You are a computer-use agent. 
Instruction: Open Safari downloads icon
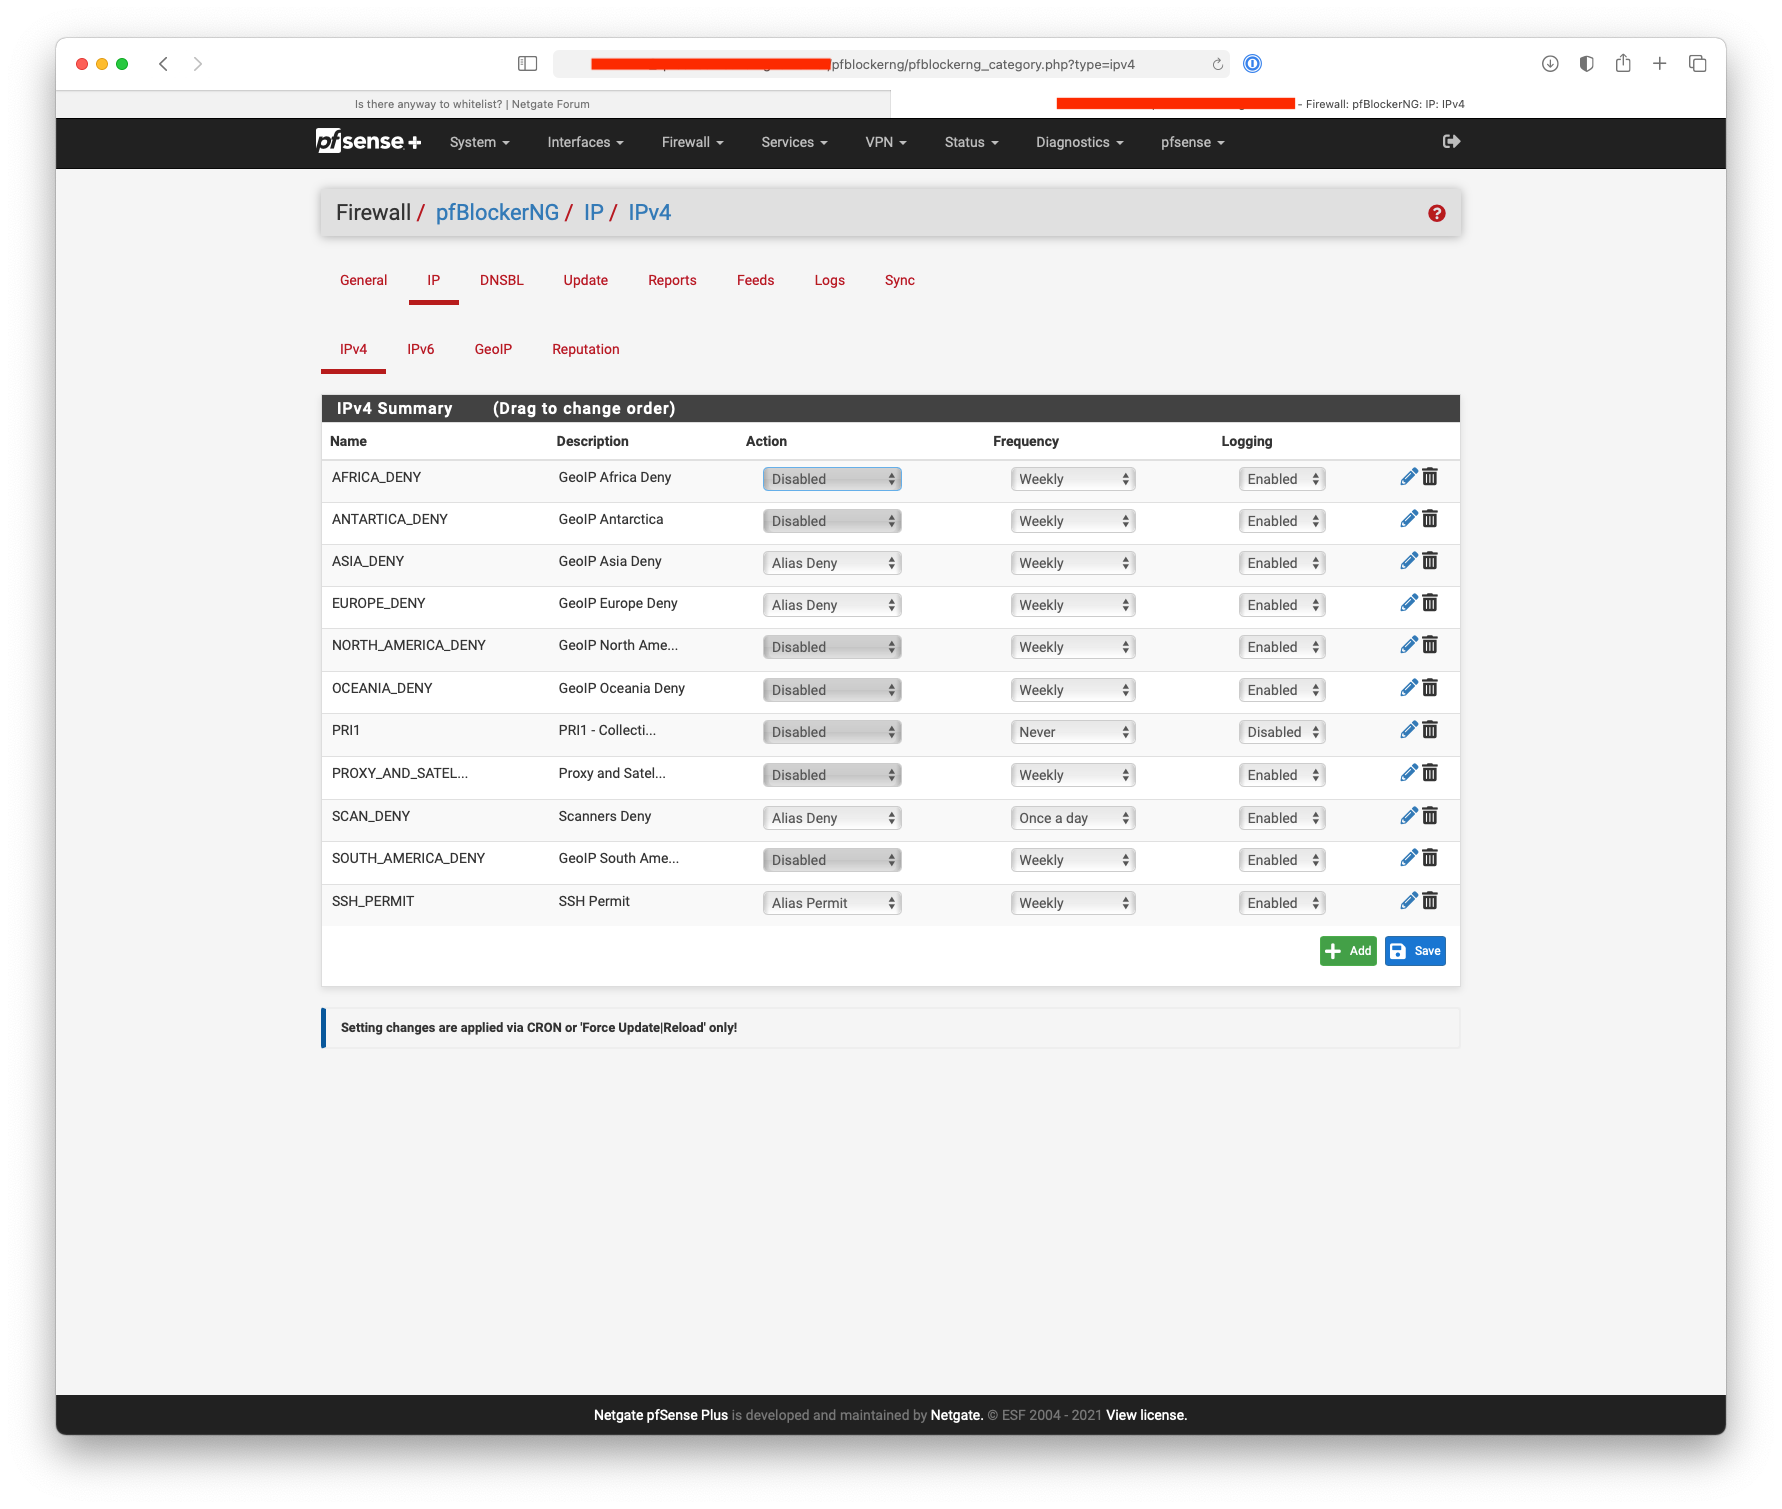click(x=1550, y=64)
